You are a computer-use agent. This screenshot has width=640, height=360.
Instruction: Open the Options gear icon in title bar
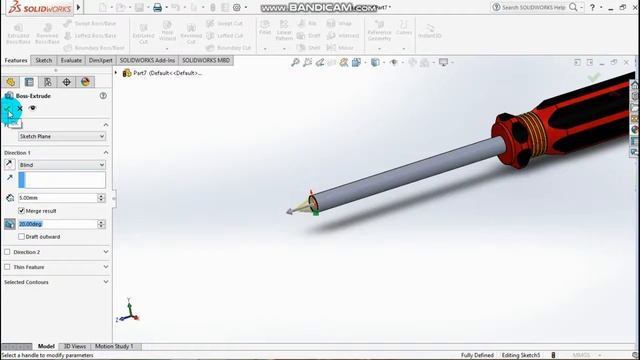click(x=237, y=7)
